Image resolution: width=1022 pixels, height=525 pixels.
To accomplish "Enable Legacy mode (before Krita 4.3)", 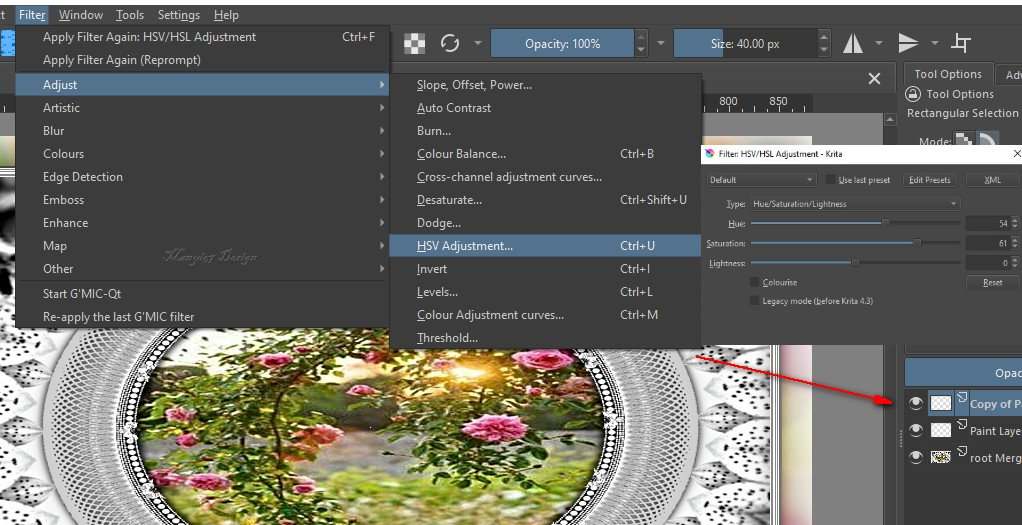I will click(755, 301).
